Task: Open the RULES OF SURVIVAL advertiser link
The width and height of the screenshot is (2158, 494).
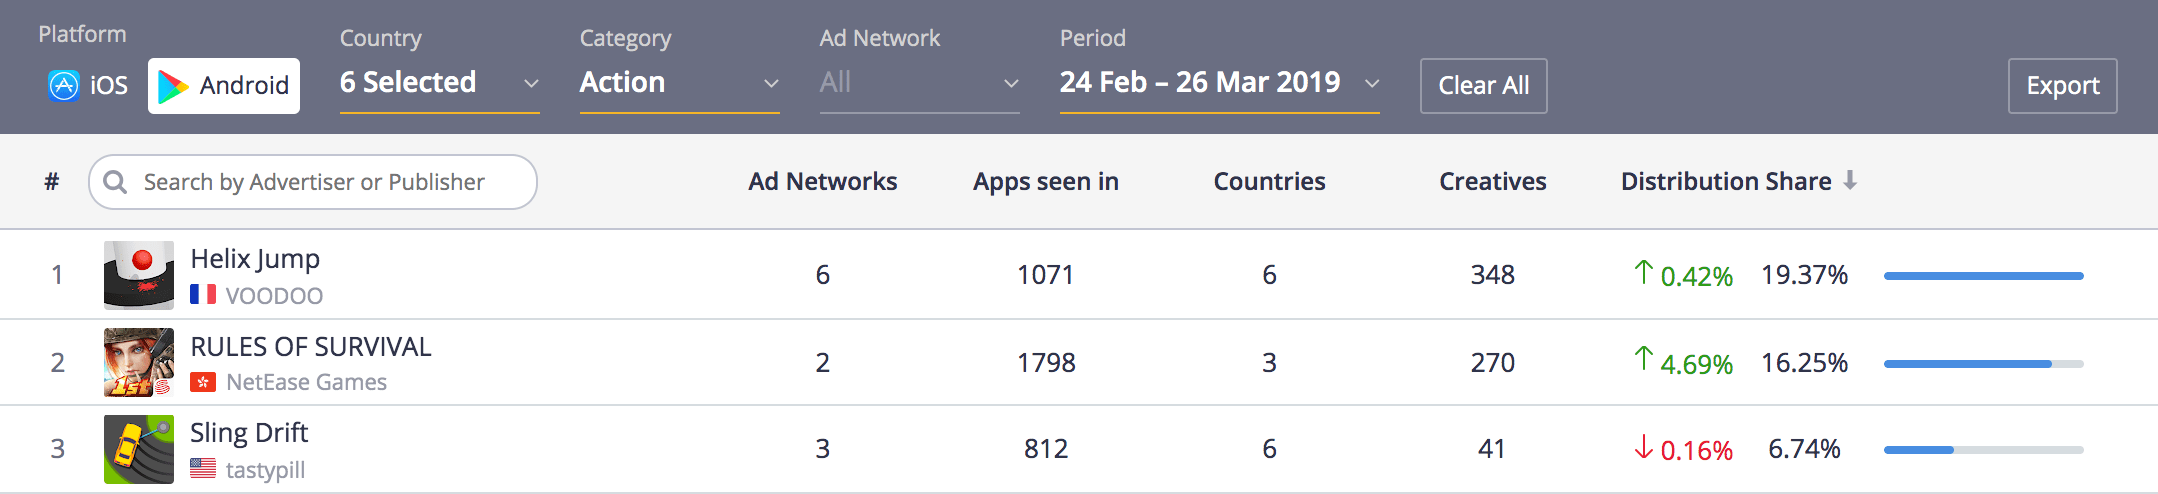Action: [x=311, y=347]
